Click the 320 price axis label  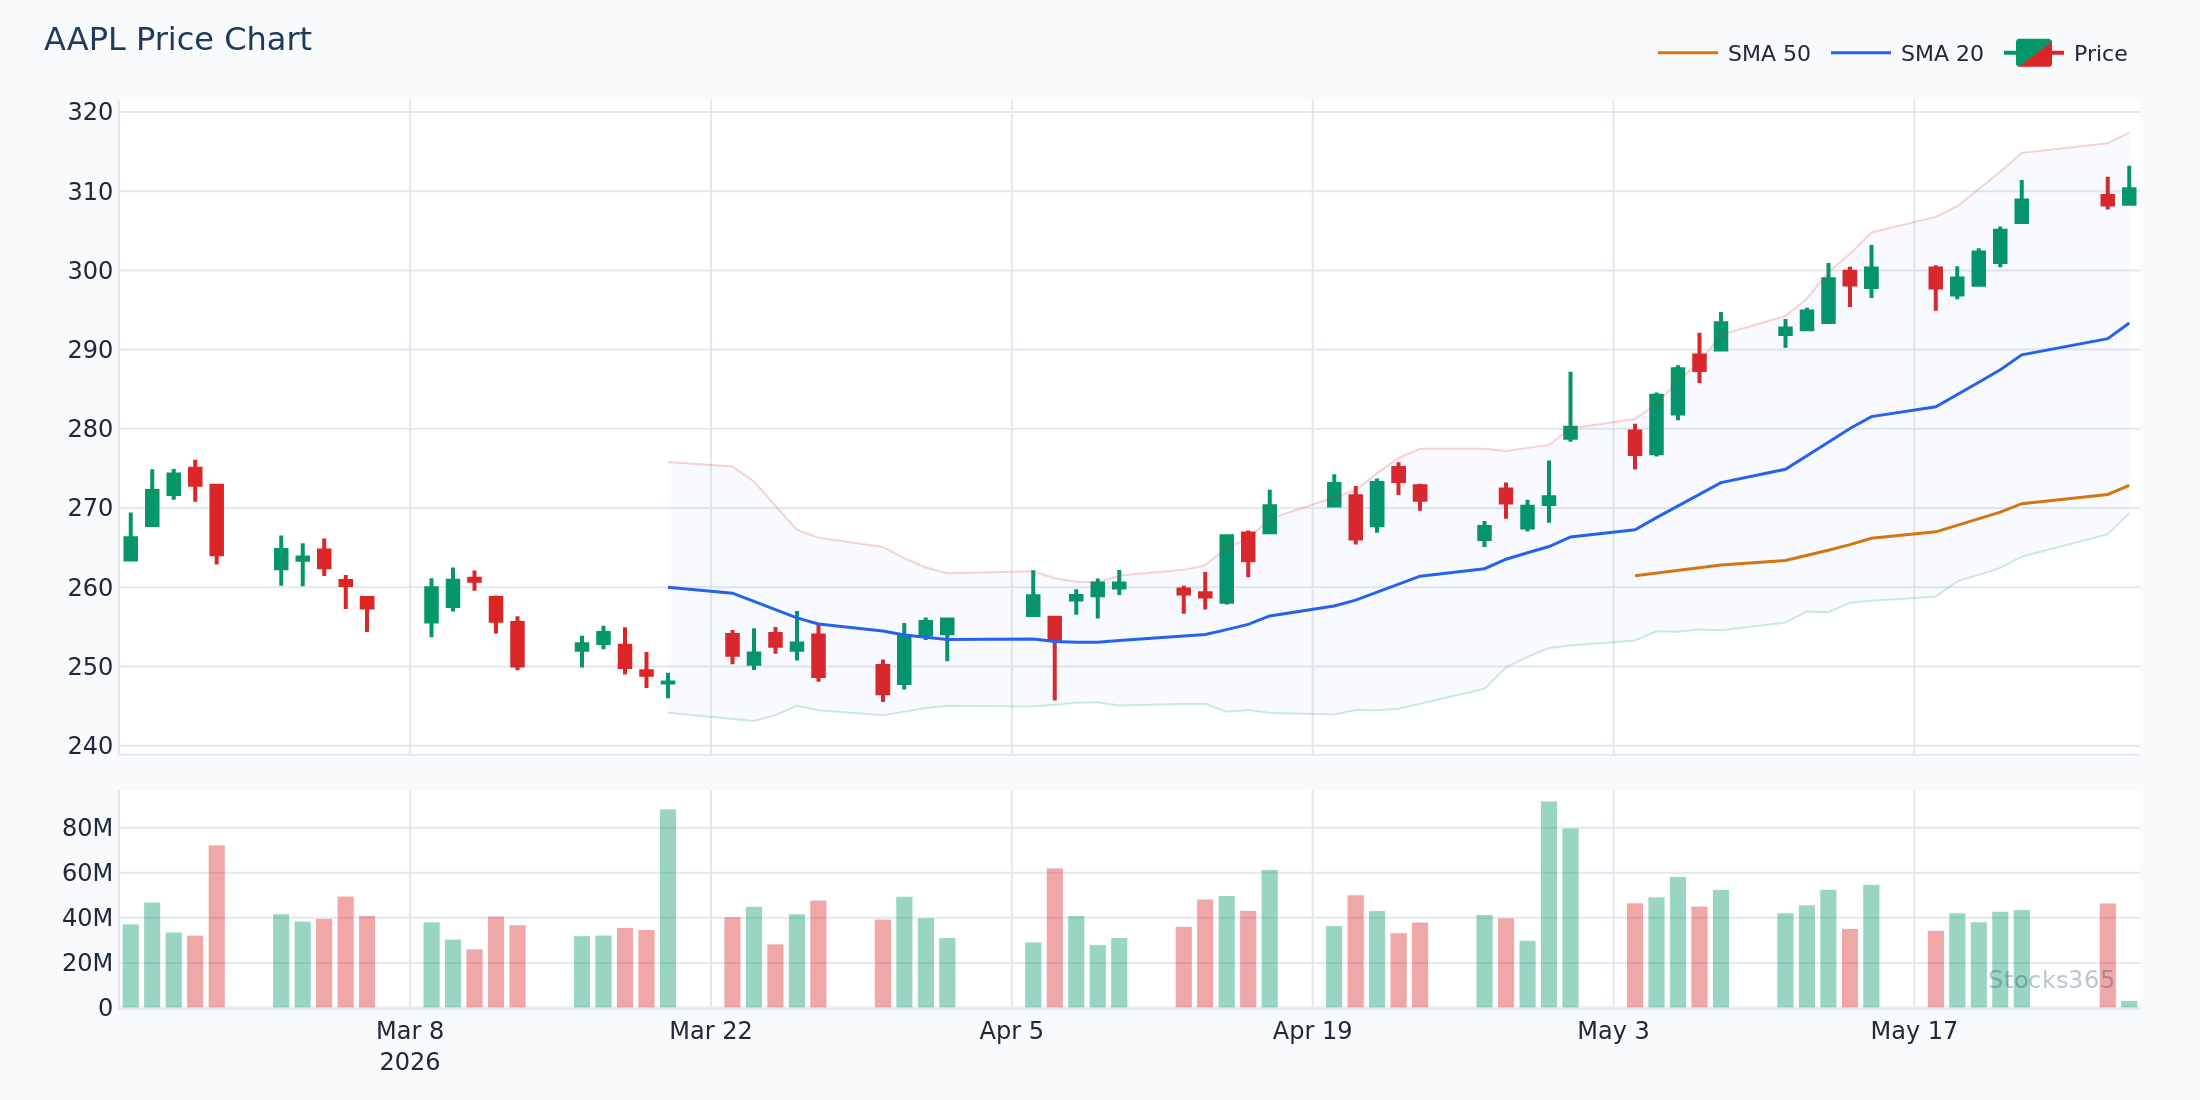tap(90, 112)
